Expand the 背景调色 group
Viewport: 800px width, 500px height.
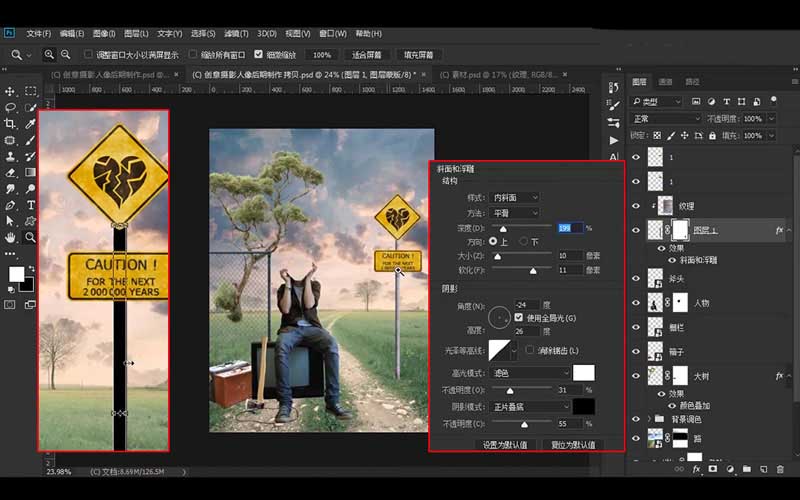click(649, 419)
